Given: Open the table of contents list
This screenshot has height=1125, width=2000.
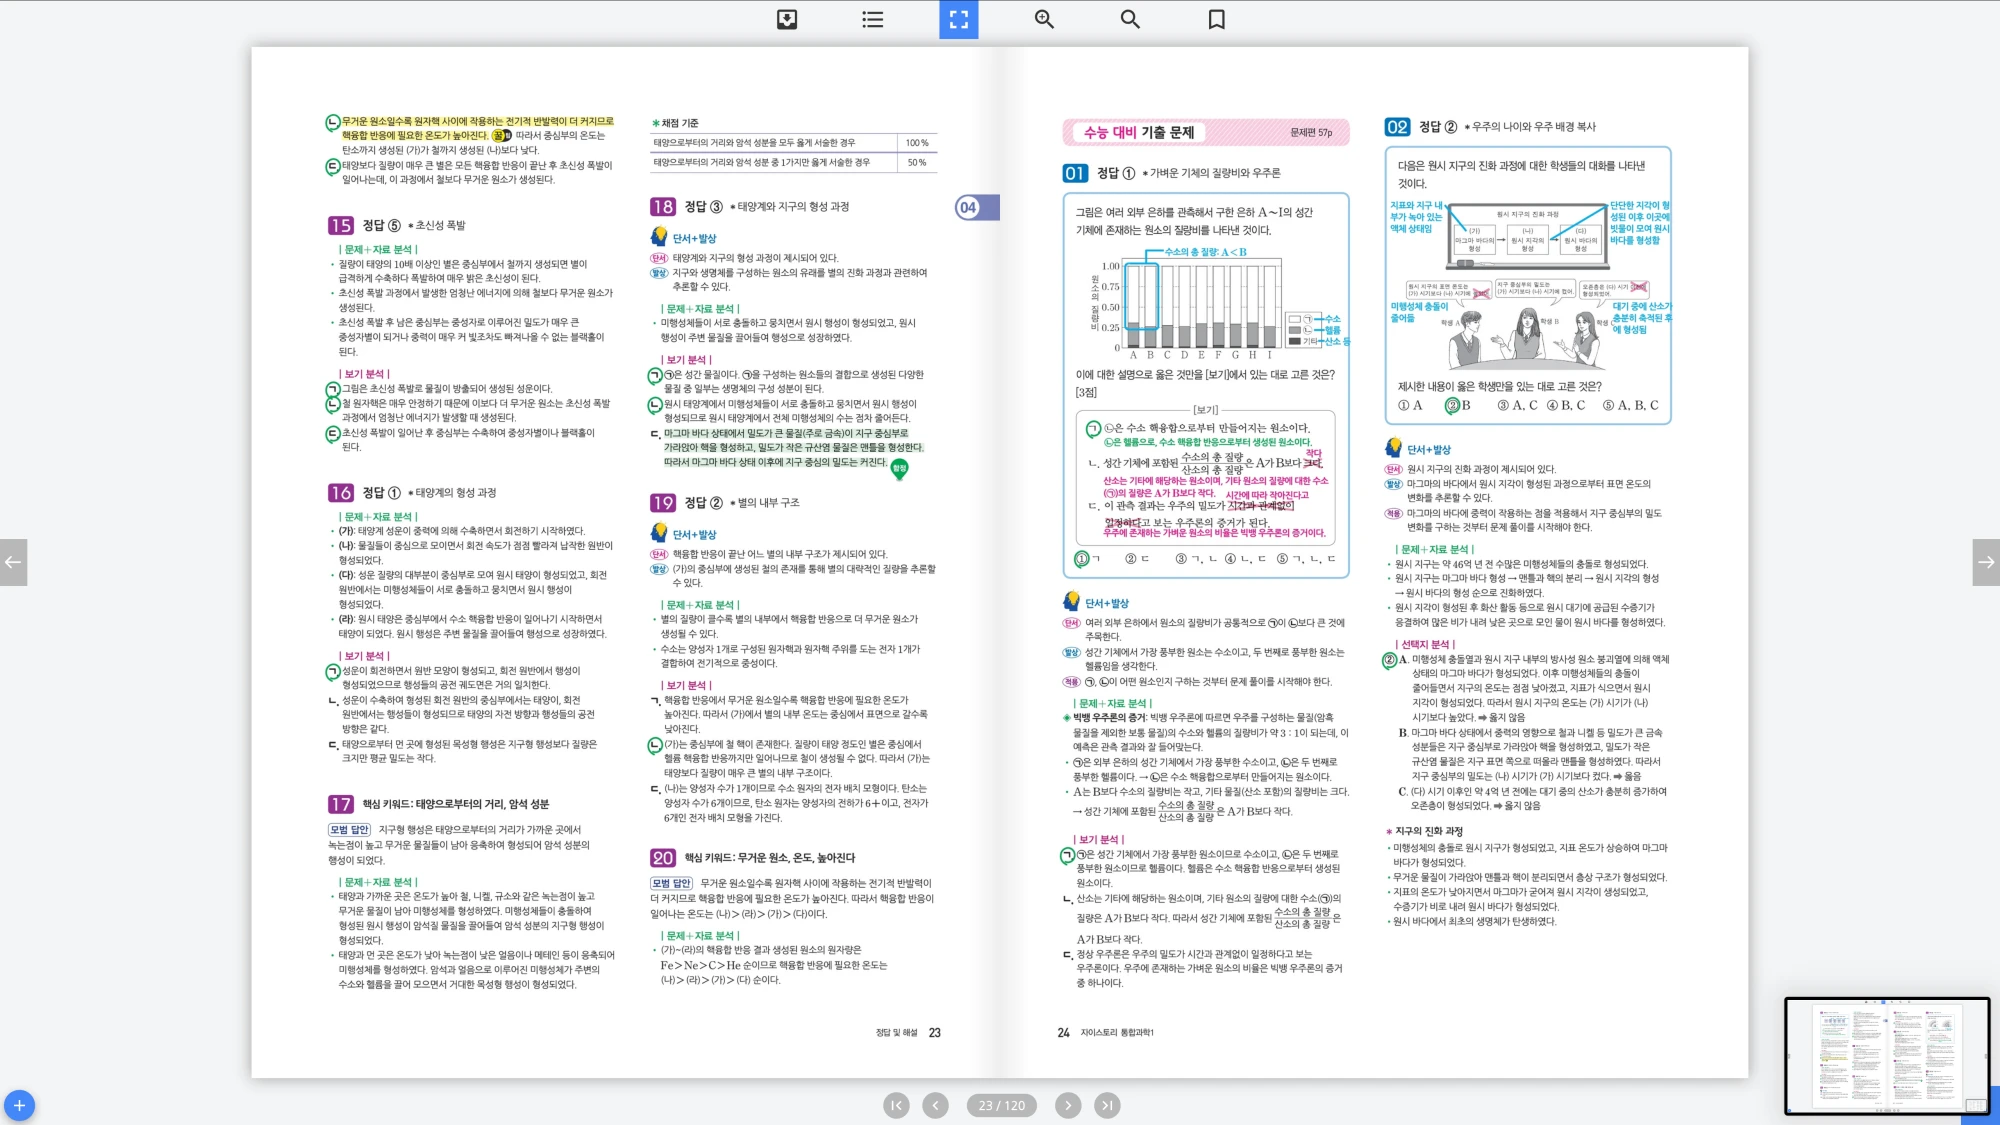Looking at the screenshot, I should coord(873,19).
